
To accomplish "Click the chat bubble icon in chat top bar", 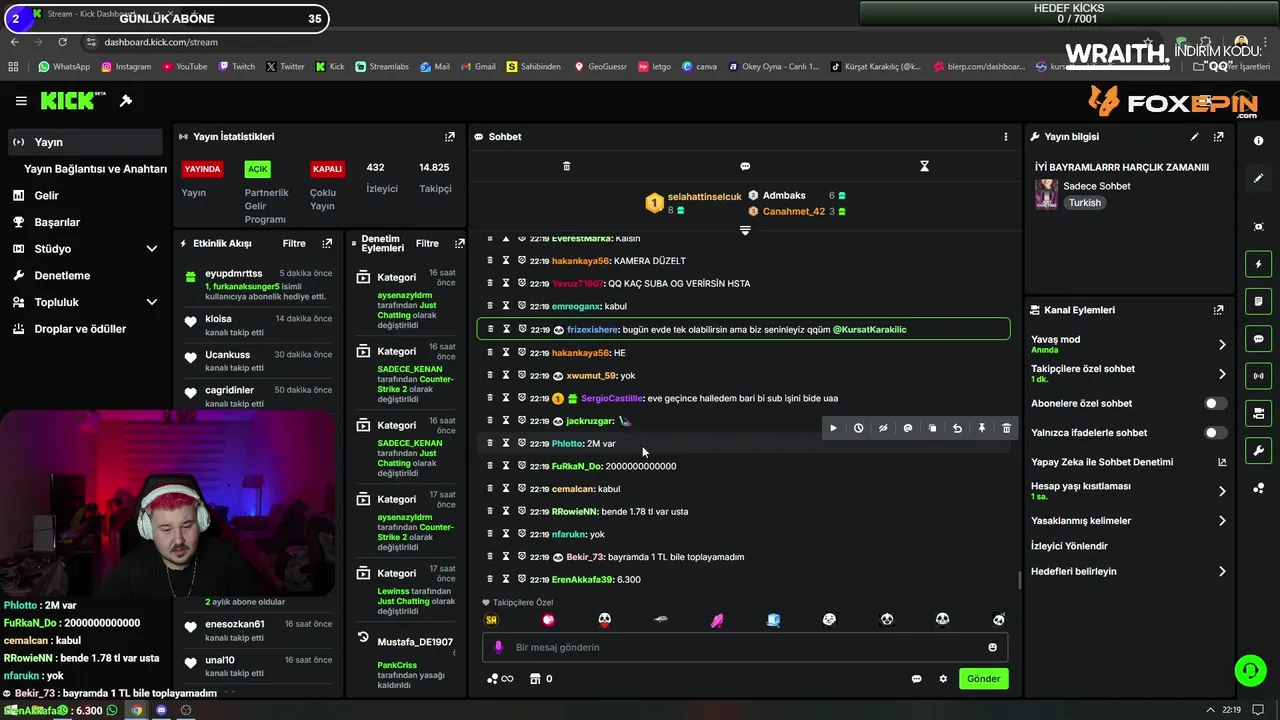I will [x=745, y=166].
